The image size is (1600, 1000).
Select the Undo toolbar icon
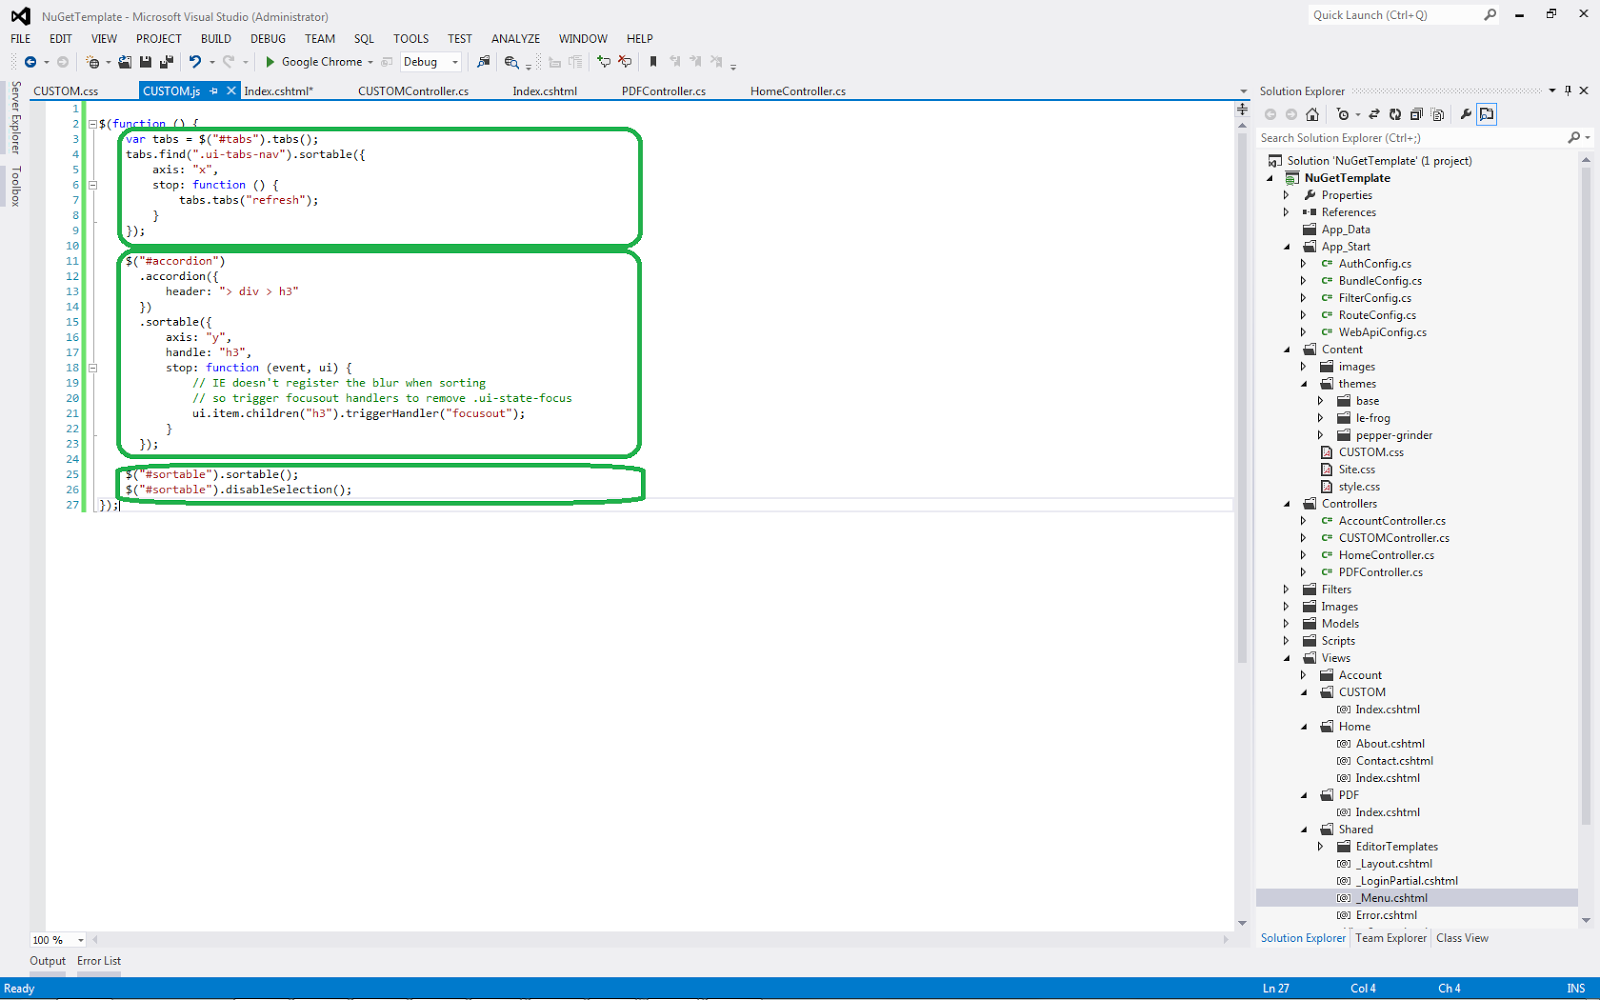pos(196,62)
